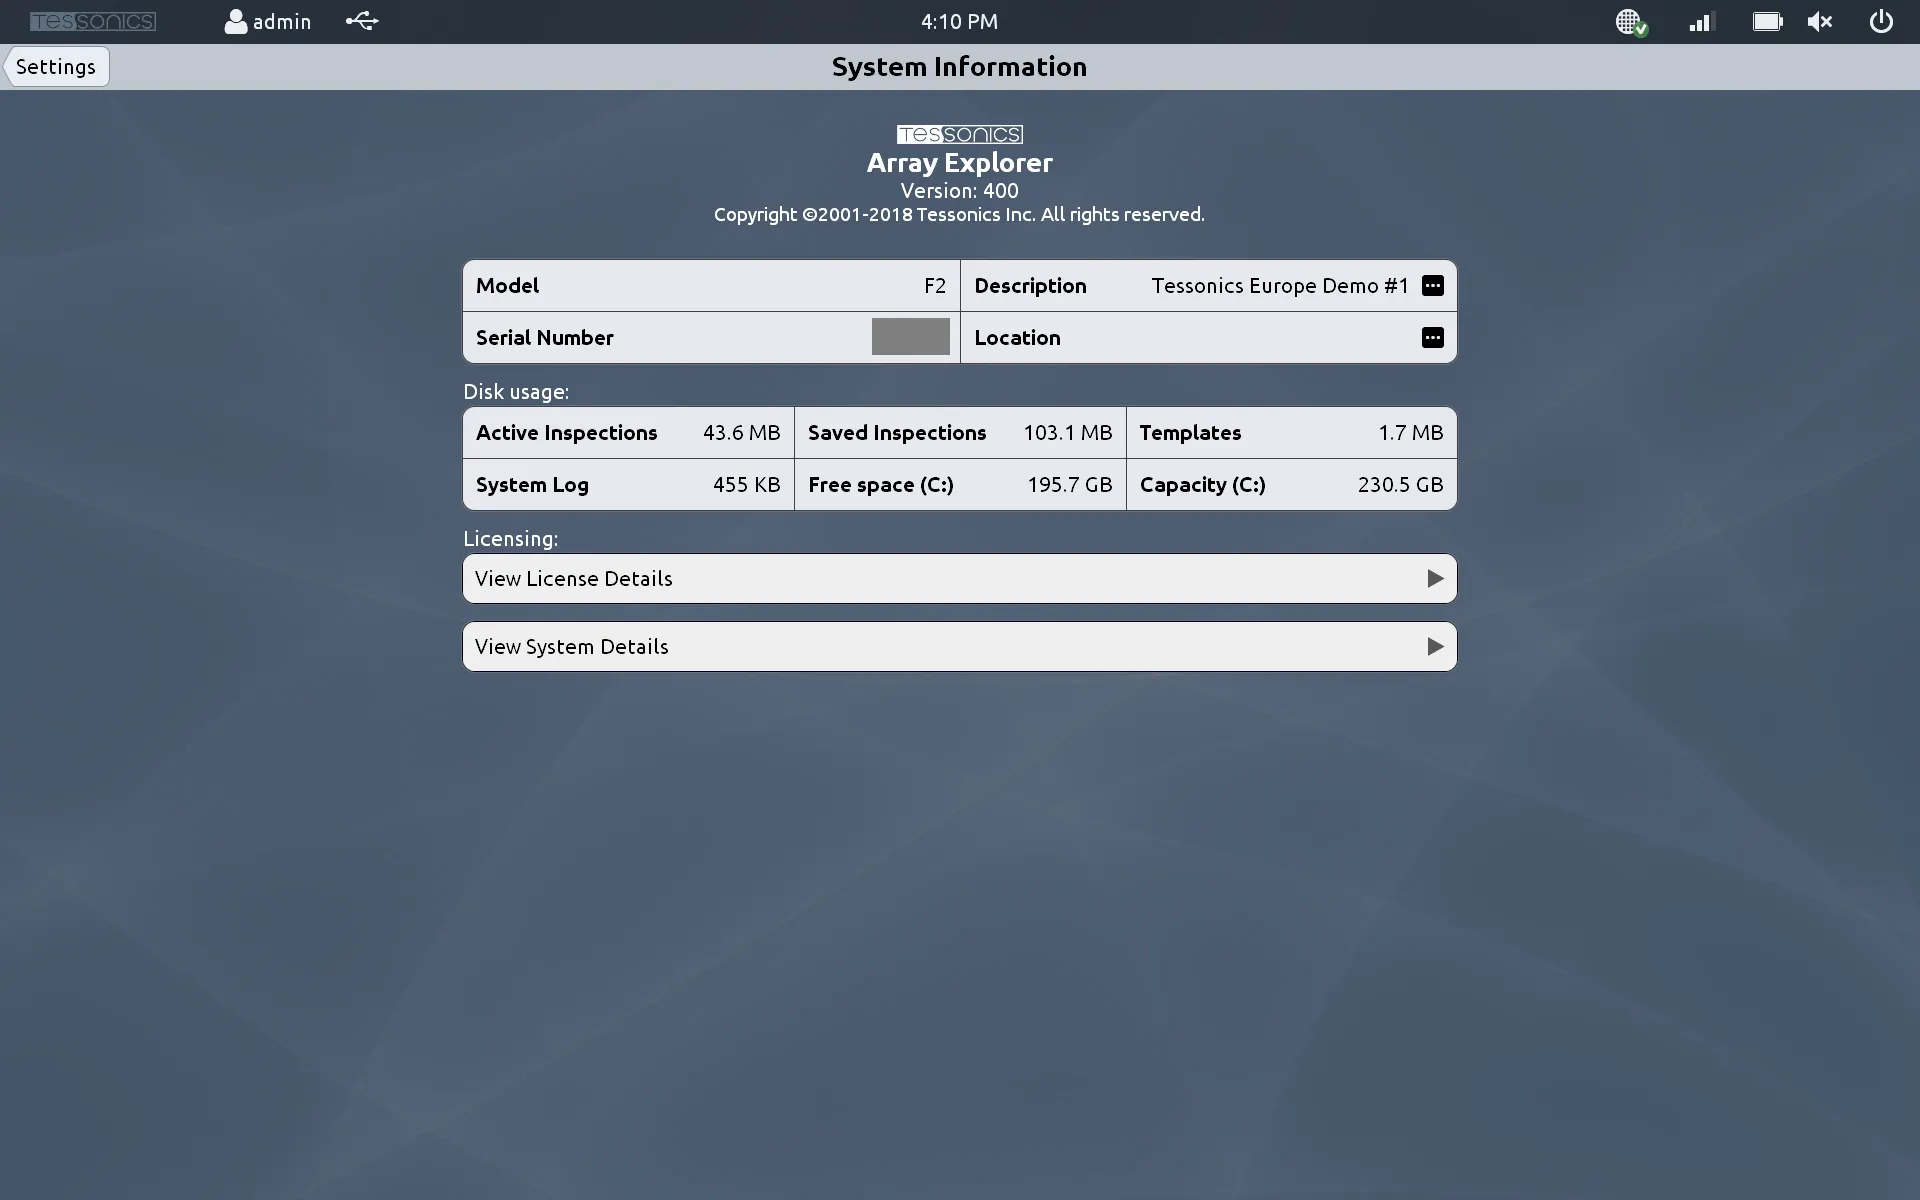Click the Saved Inspections usage entry

point(959,432)
